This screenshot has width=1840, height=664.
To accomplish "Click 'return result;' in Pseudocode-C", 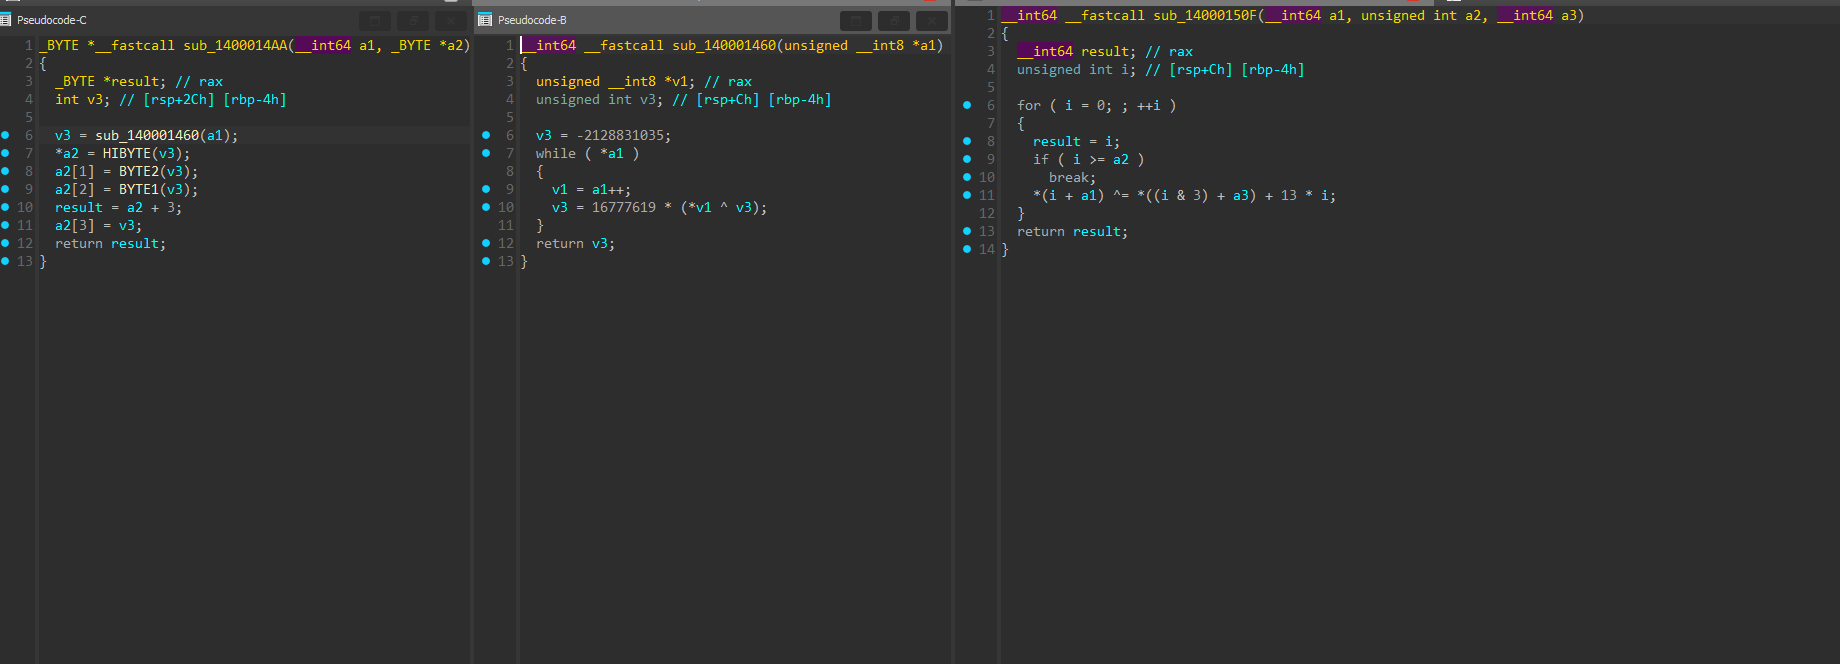I will [x=110, y=243].
